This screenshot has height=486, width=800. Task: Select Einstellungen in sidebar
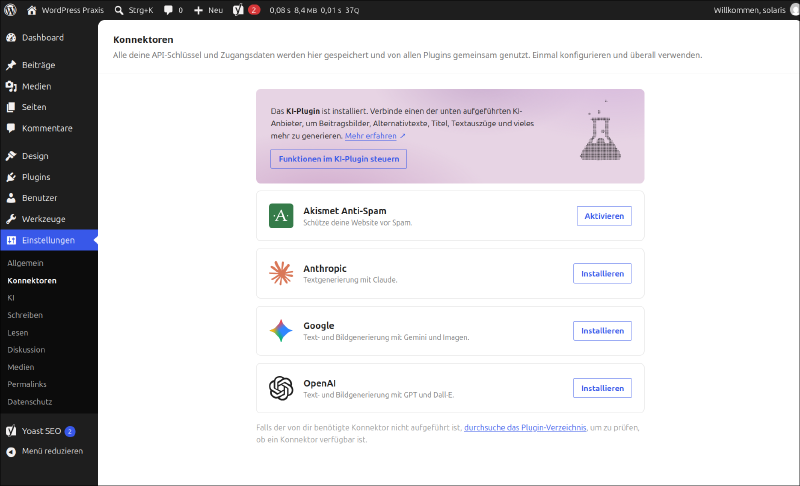(48, 240)
